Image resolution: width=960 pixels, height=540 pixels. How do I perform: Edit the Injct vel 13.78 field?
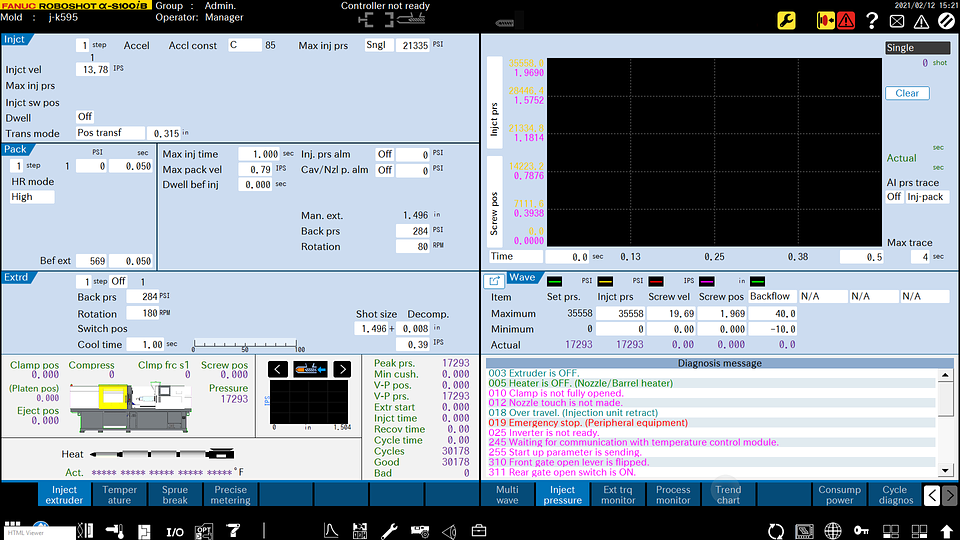[x=93, y=69]
